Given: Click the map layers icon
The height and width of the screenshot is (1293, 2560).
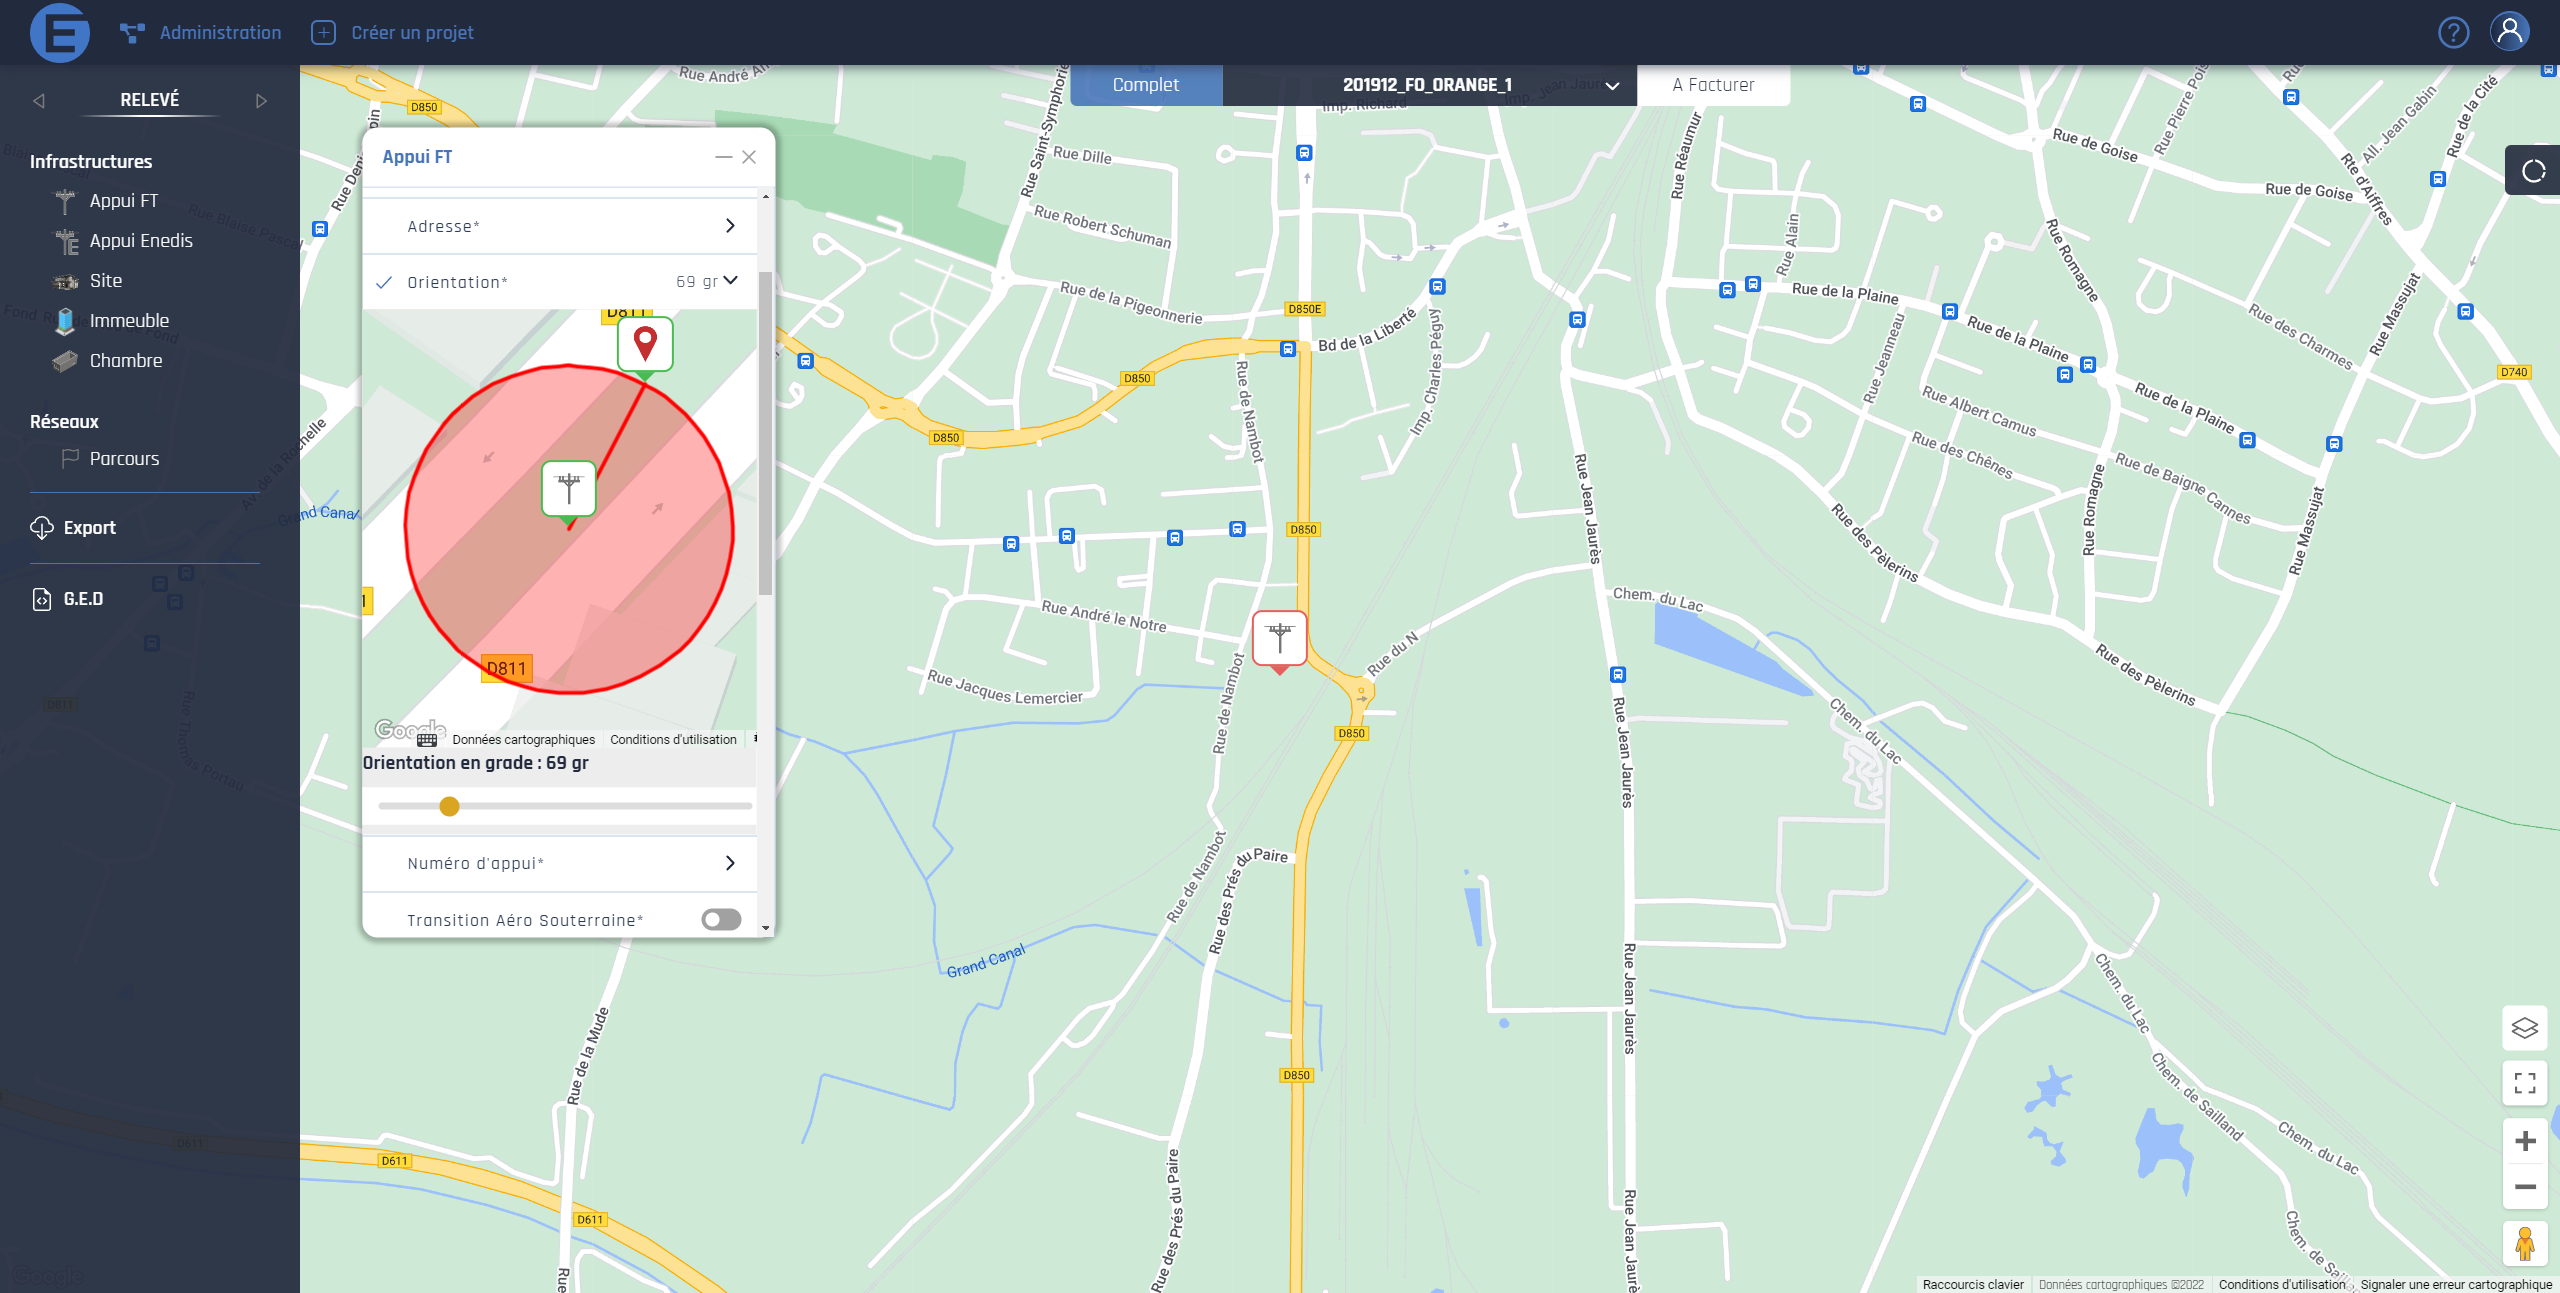Looking at the screenshot, I should 2524,1028.
